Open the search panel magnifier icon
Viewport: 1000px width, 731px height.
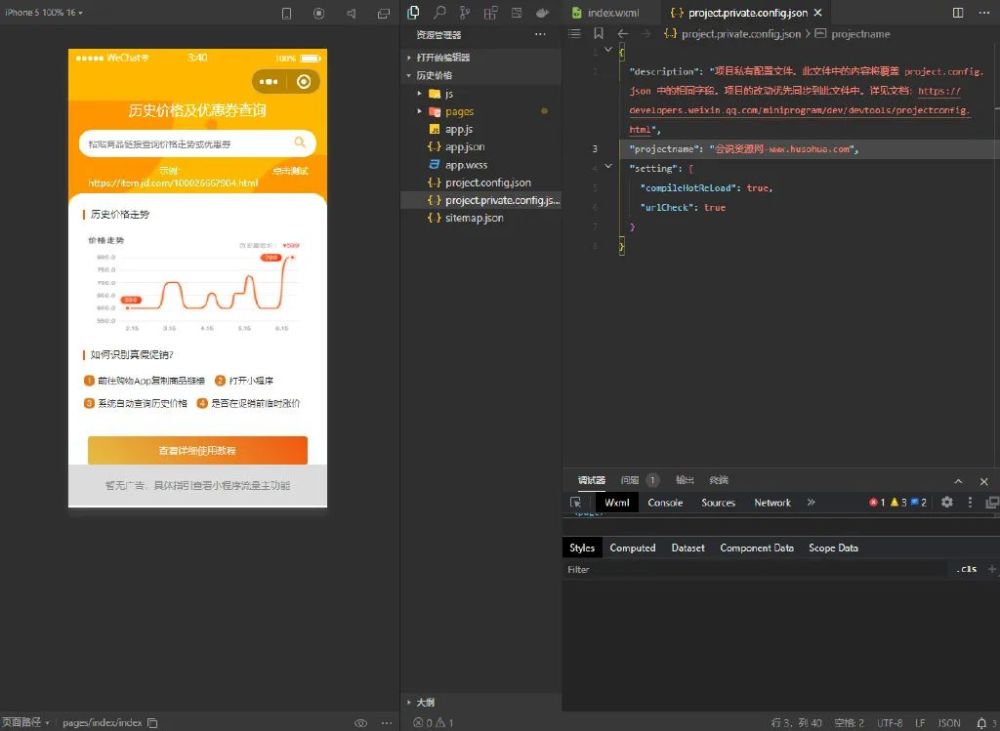440,13
